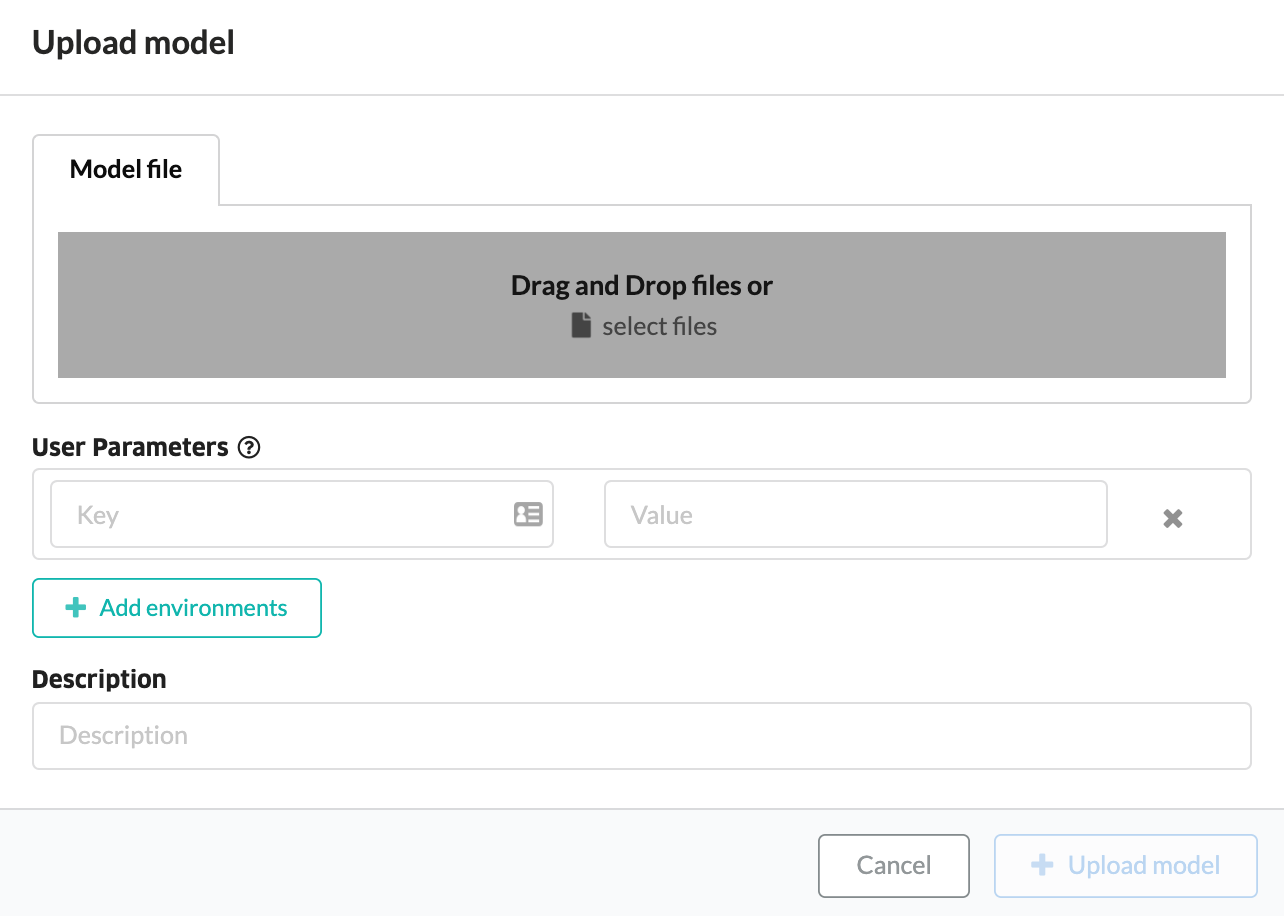Viewport: 1284px width, 916px height.
Task: Click the User Parameters label
Action: point(131,447)
